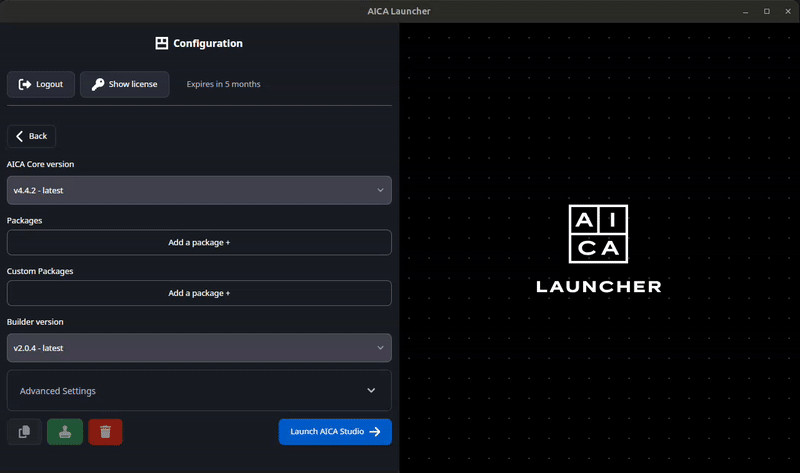Delete configuration with red trash icon
The width and height of the screenshot is (800, 473).
(105, 432)
